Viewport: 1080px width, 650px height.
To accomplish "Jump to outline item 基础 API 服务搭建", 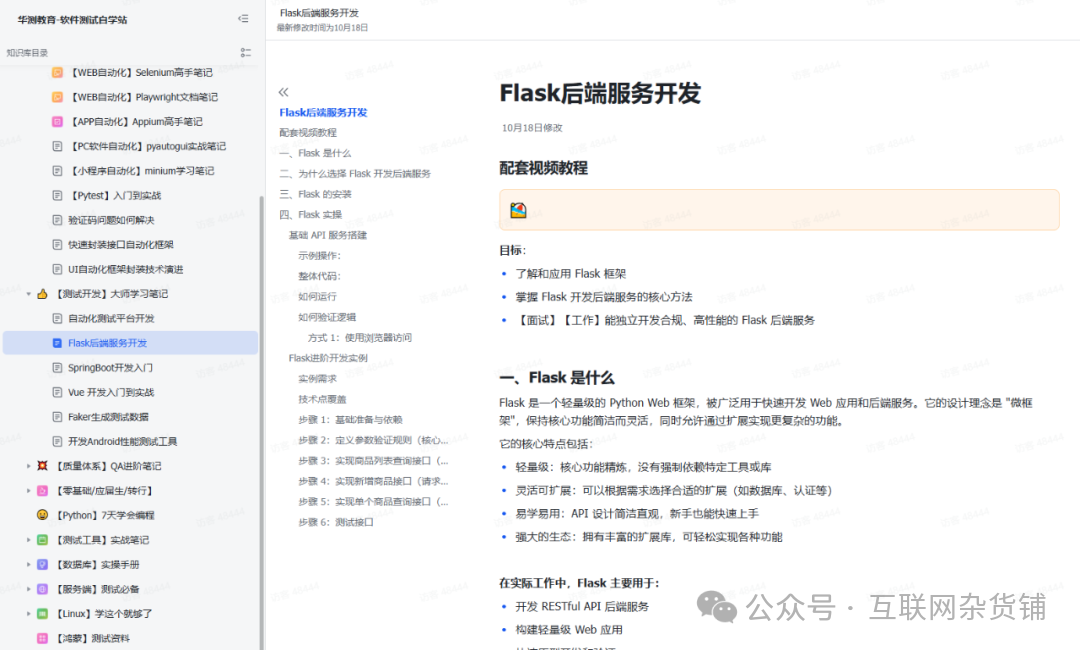I will (328, 235).
